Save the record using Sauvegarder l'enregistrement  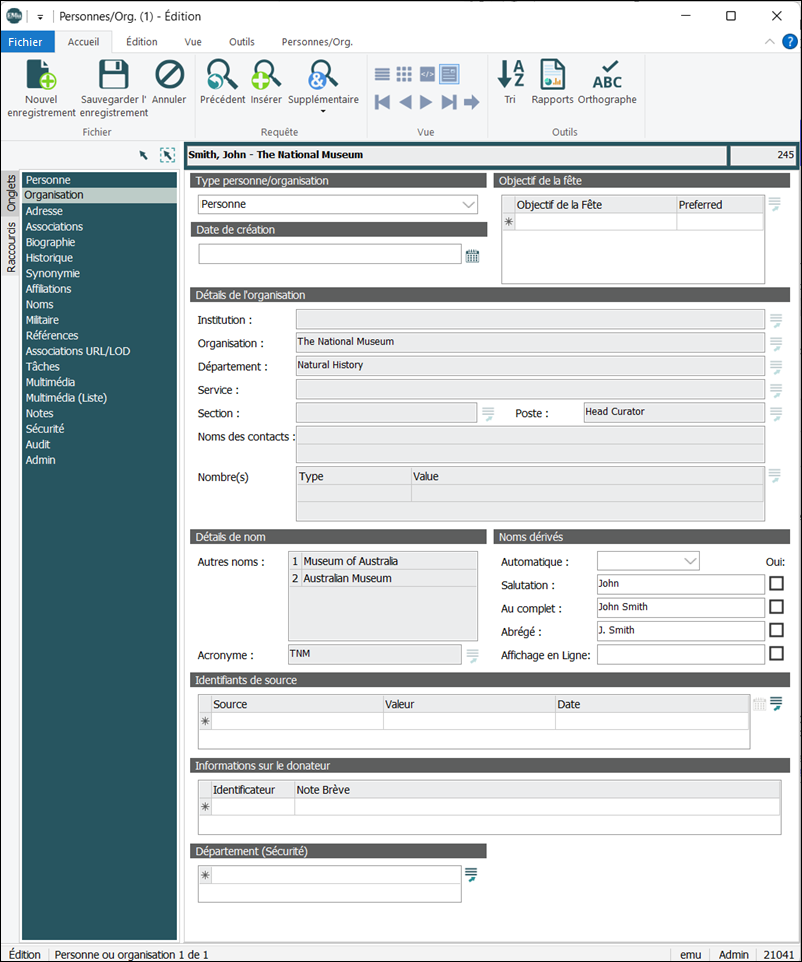click(x=114, y=88)
